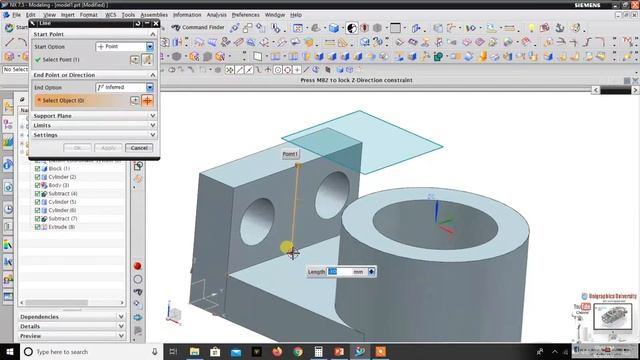The width and height of the screenshot is (640, 360).
Task: Open the Preferences menu
Action: click(x=246, y=15)
